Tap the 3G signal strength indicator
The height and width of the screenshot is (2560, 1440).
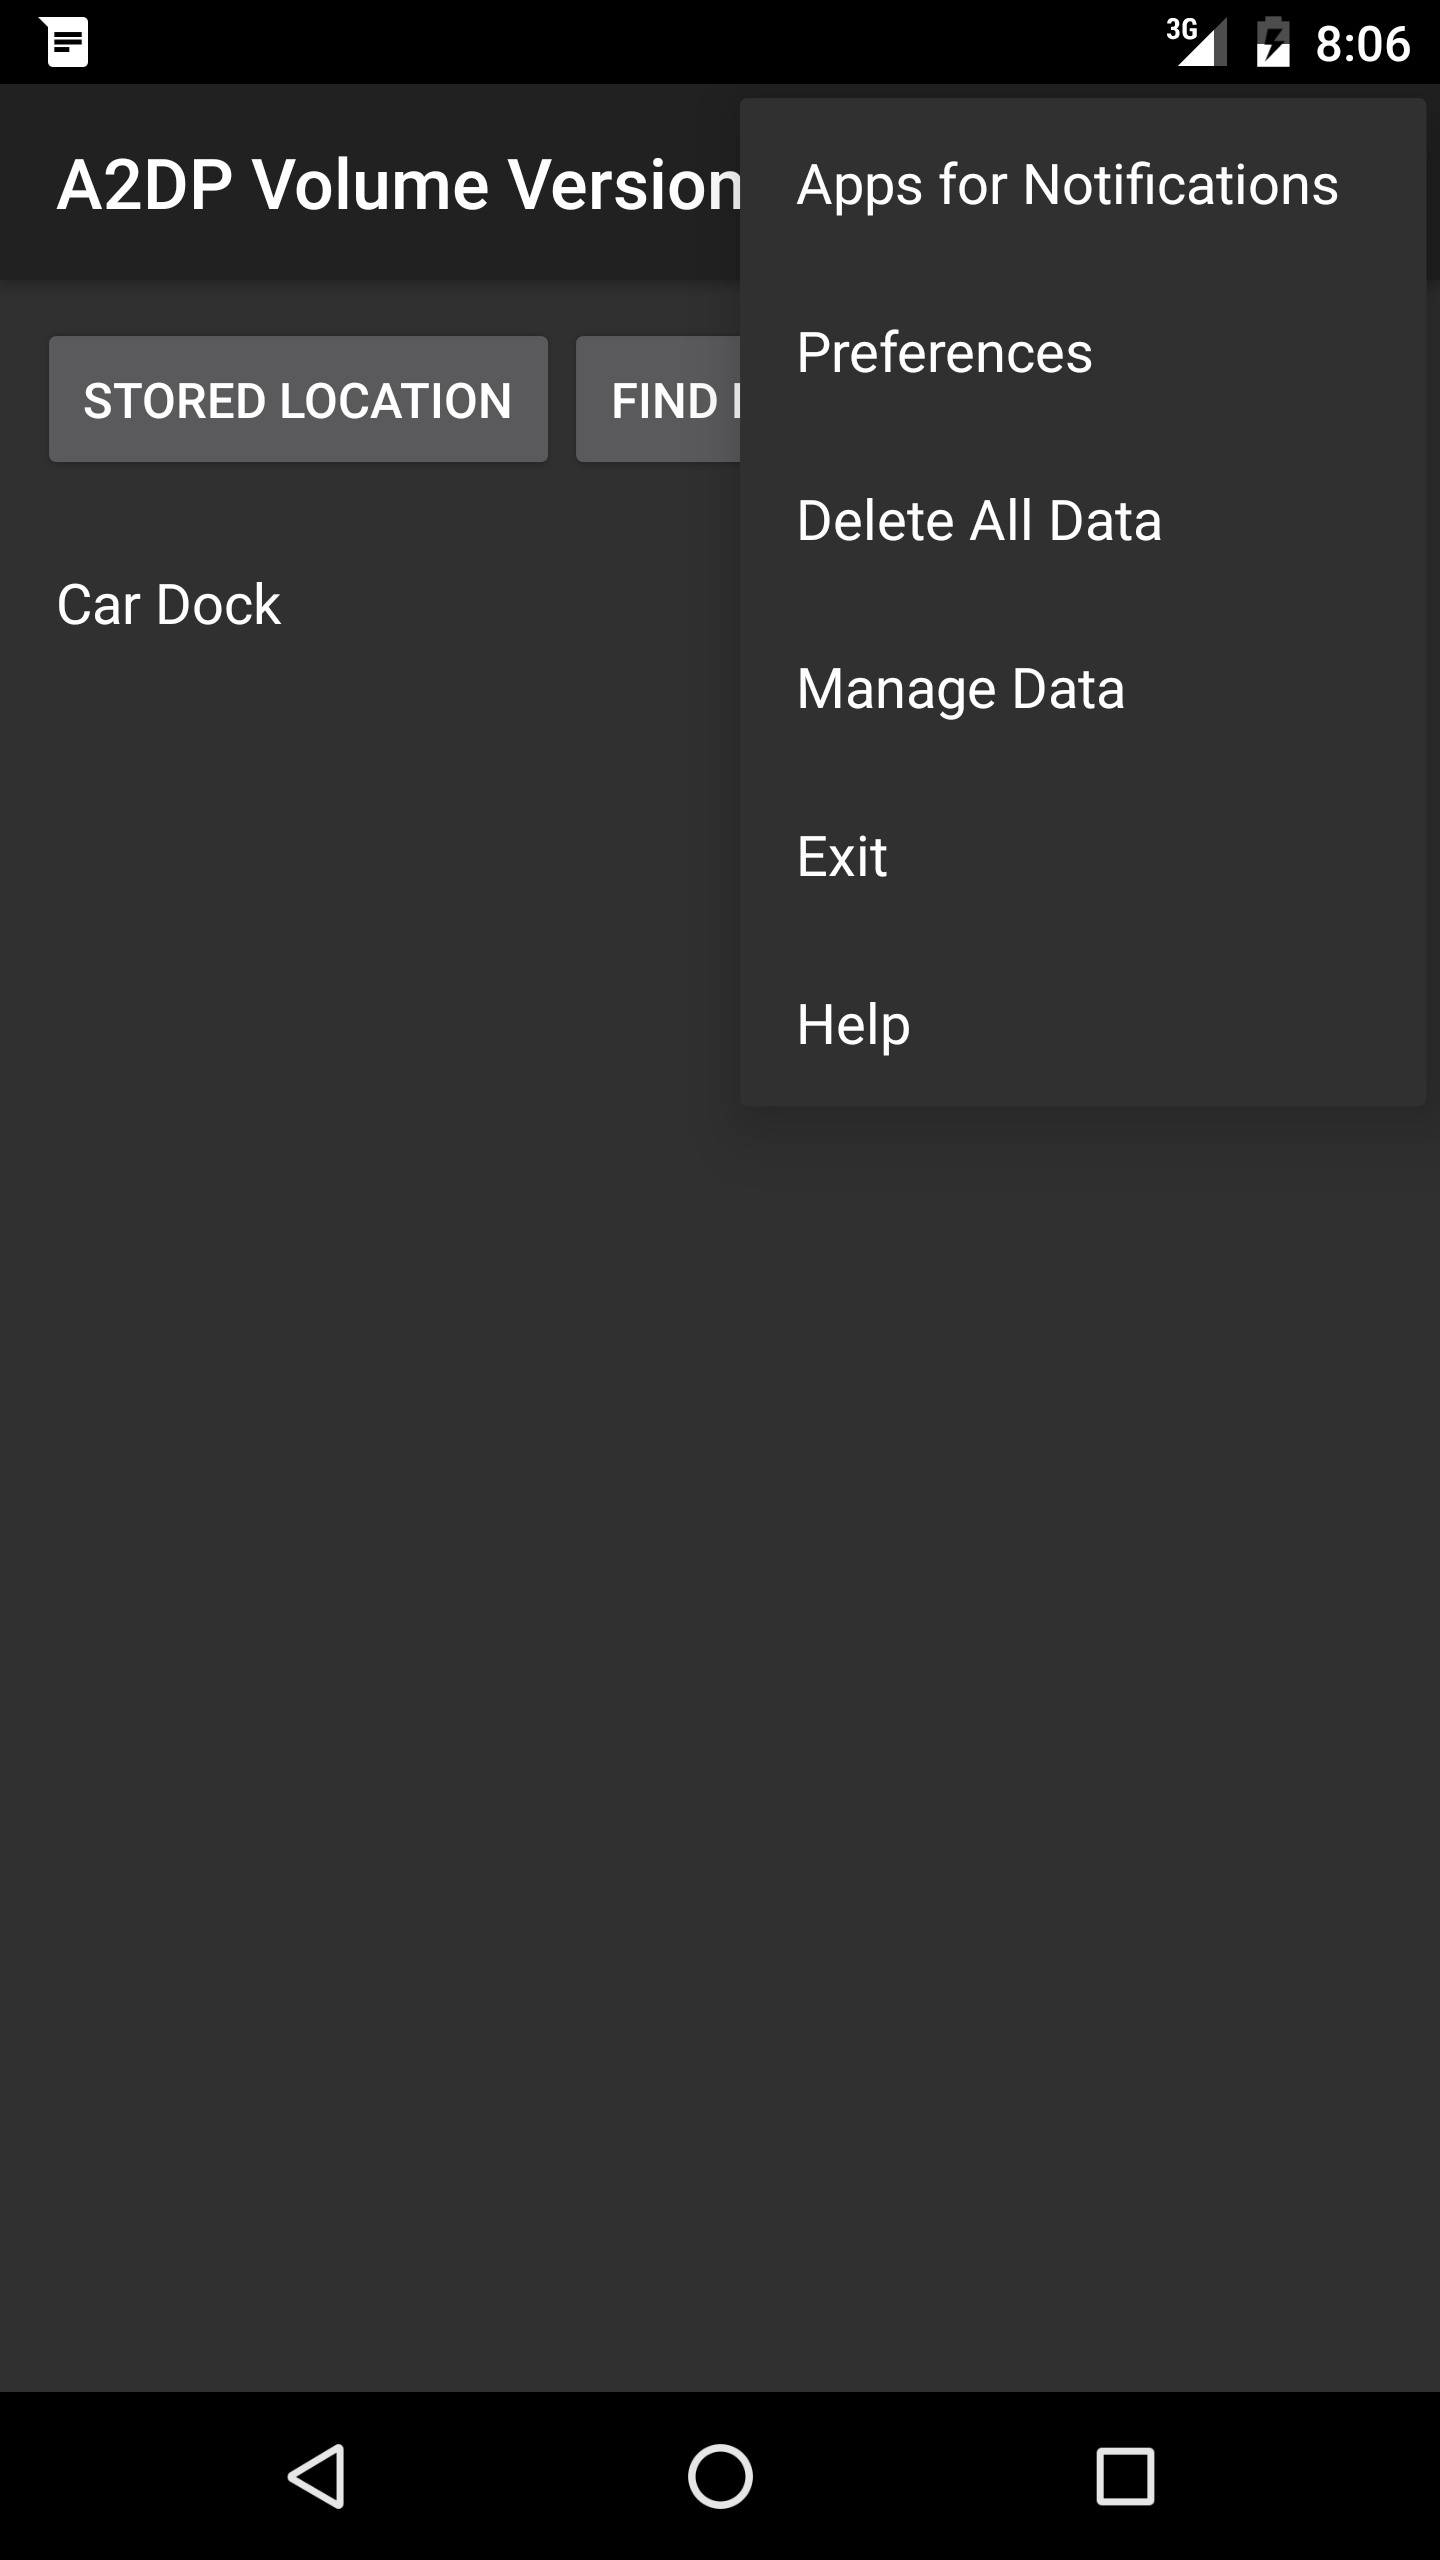pos(1198,43)
